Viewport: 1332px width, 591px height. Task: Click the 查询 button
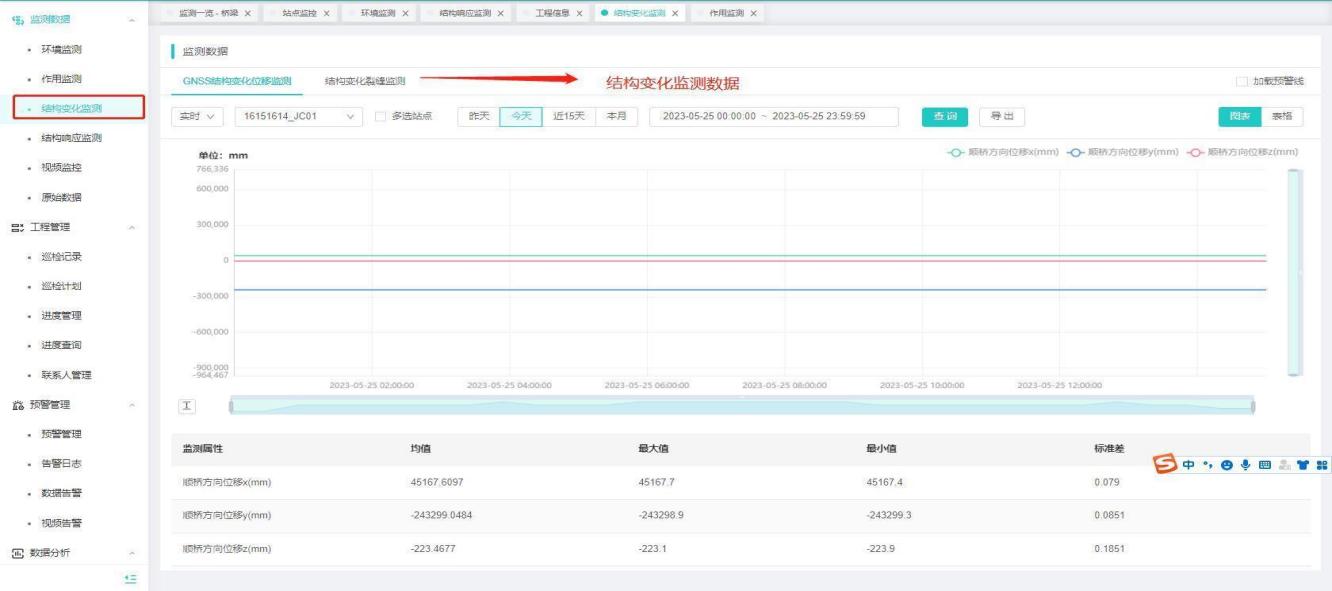944,116
